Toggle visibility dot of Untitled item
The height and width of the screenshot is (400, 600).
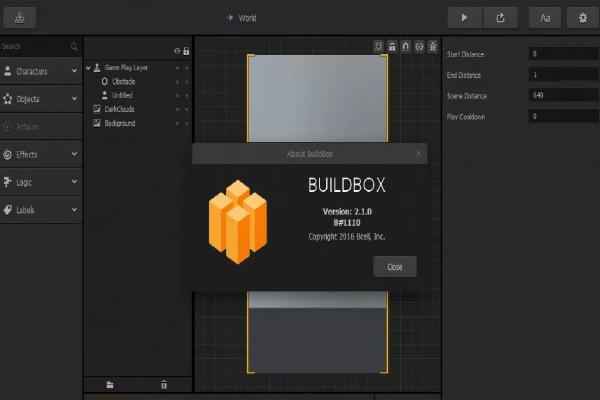point(177,95)
